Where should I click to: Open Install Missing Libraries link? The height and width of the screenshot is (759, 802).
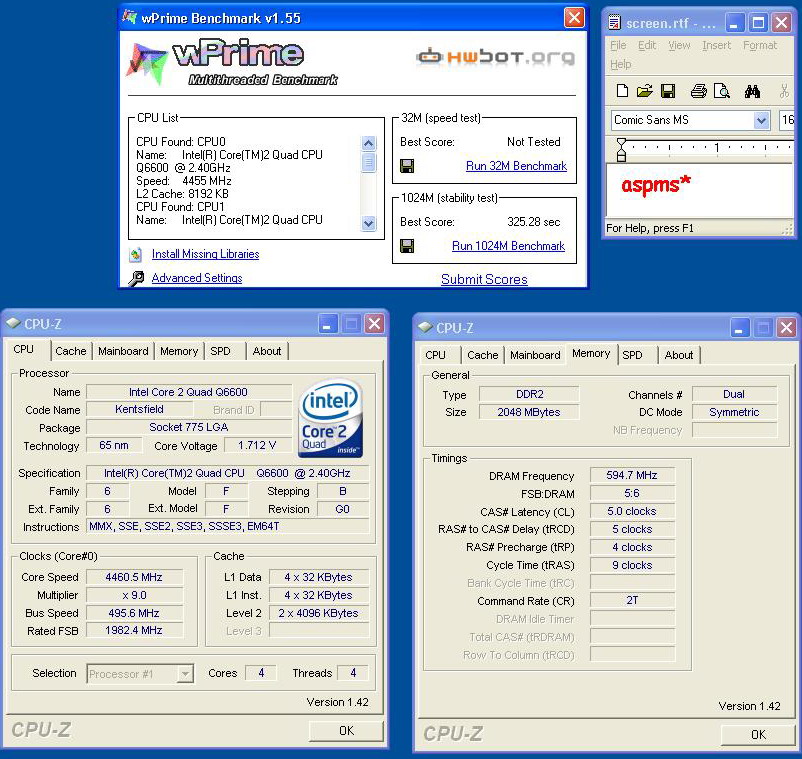point(205,254)
